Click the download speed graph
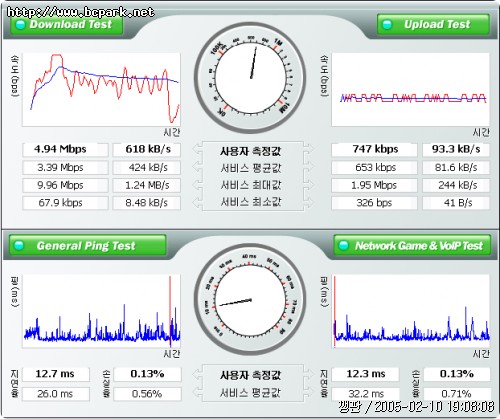Image resolution: width=500 pixels, height=419 pixels. pyautogui.click(x=101, y=89)
